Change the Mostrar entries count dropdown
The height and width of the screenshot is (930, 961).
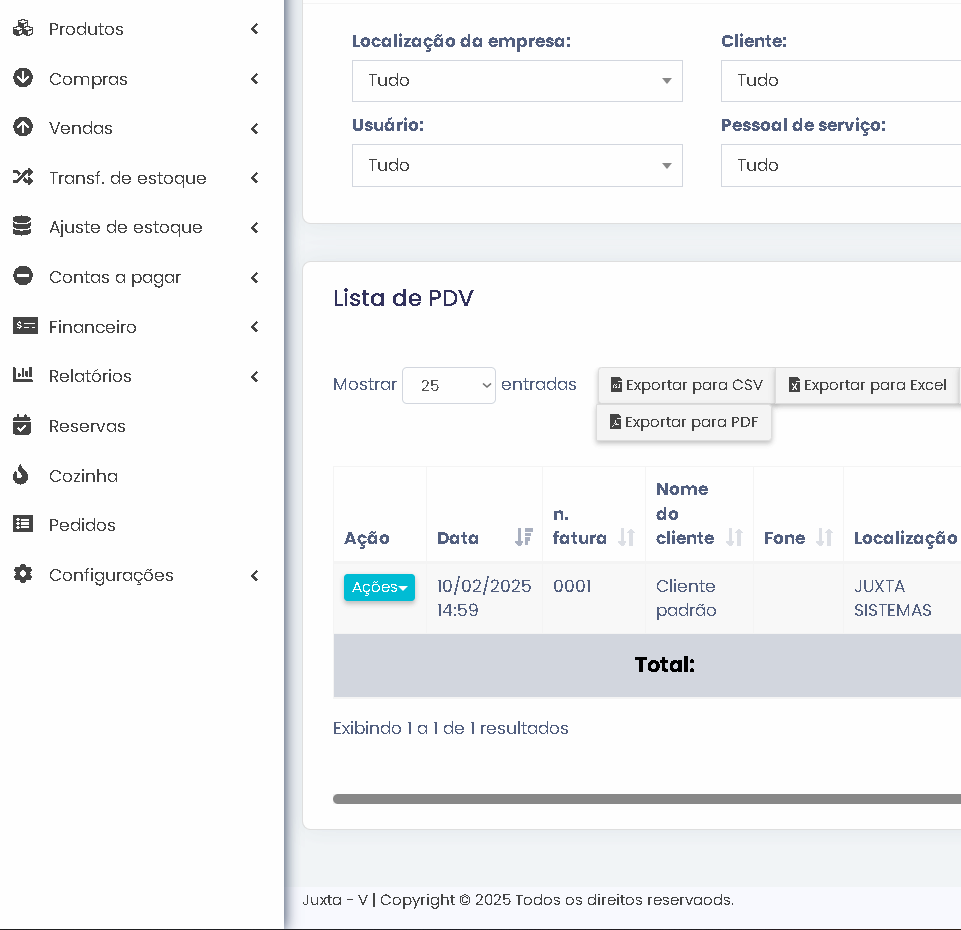448,385
